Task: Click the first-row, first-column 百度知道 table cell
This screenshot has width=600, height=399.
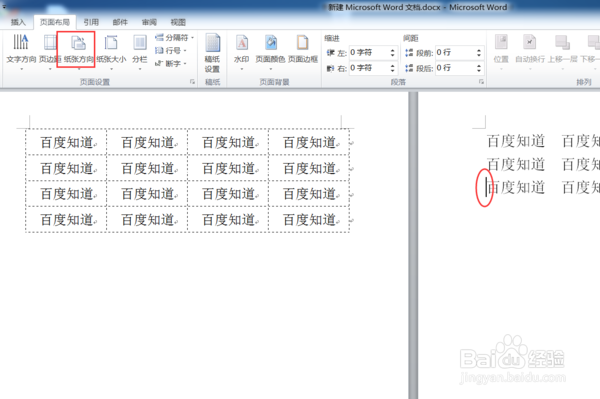Action: pyautogui.click(x=67, y=142)
